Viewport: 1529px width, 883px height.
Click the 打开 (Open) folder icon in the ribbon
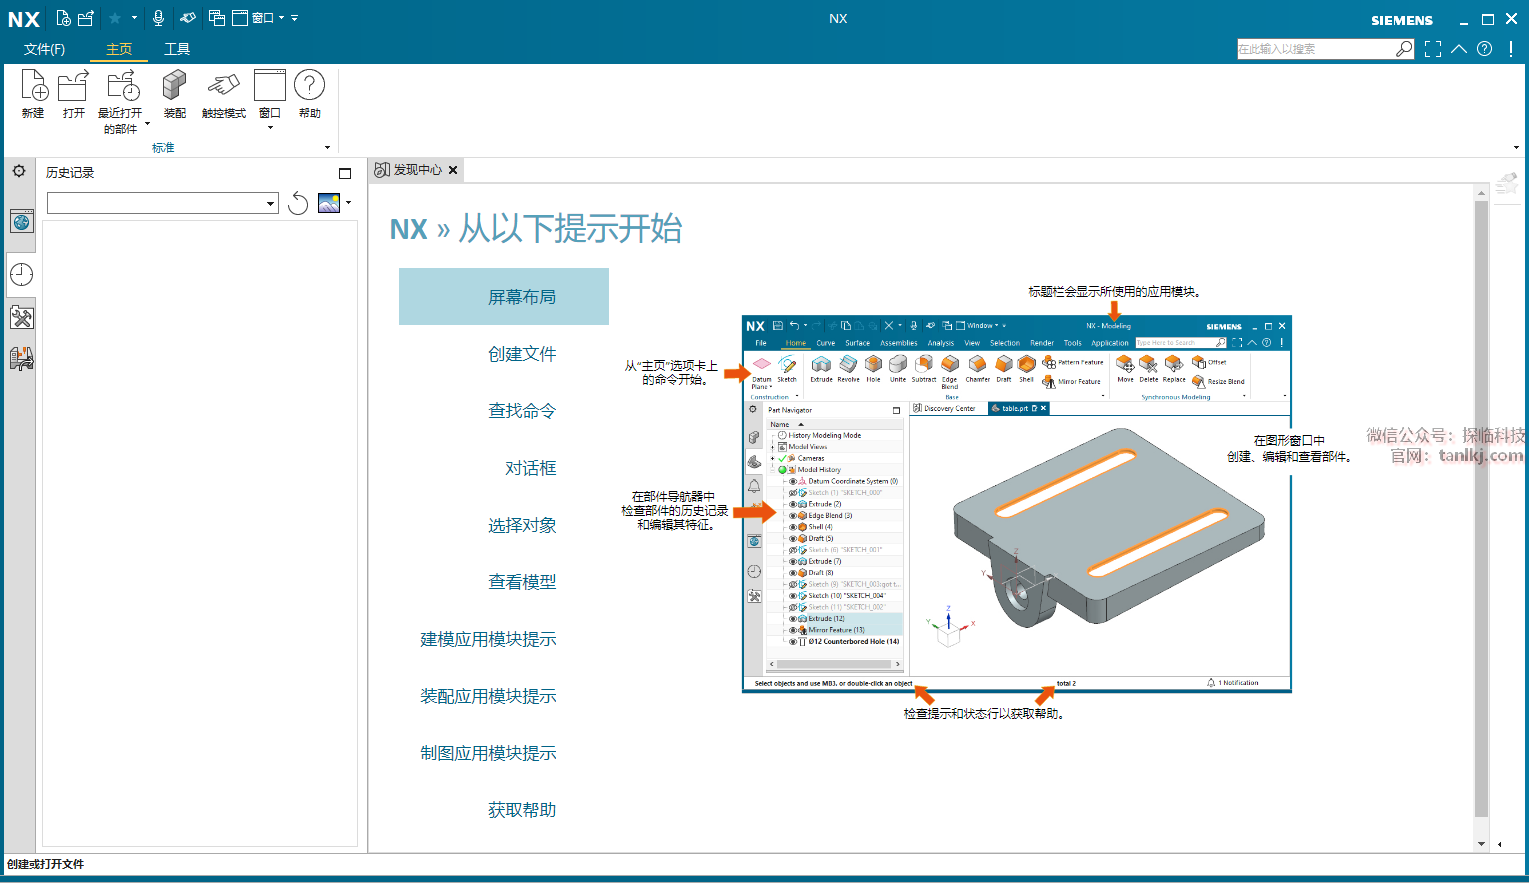[x=73, y=87]
